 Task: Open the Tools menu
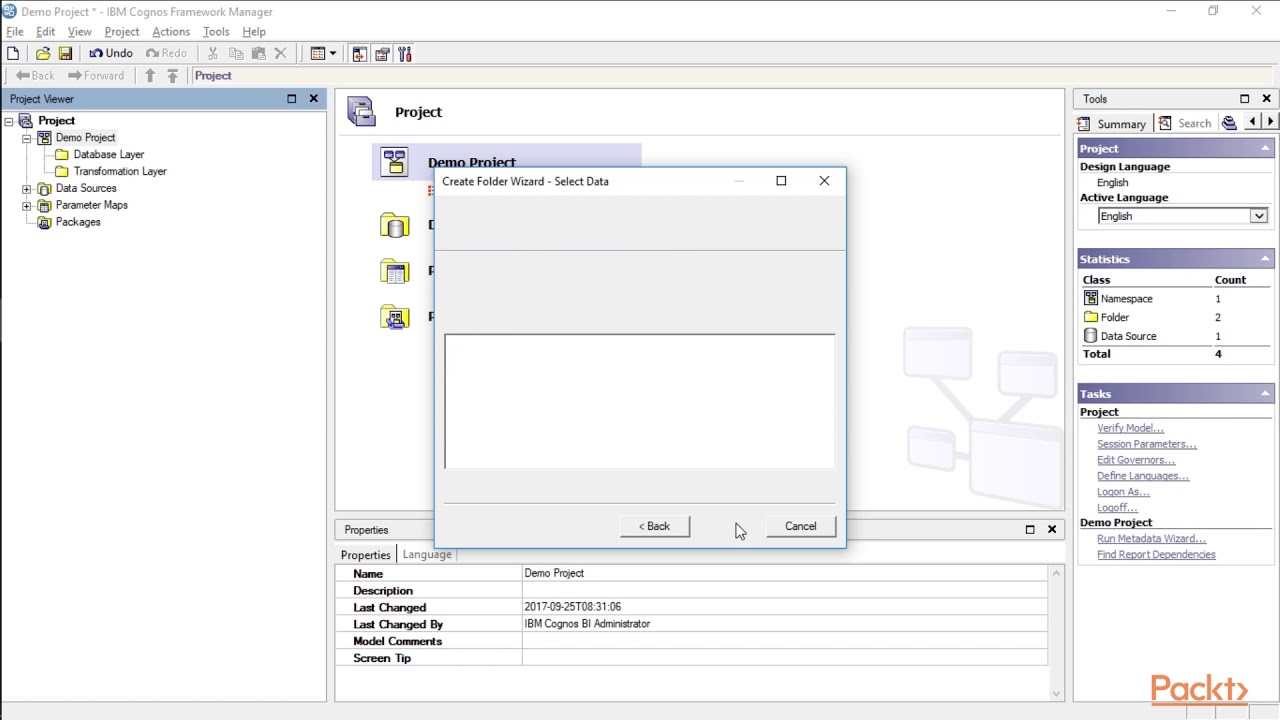coord(216,32)
